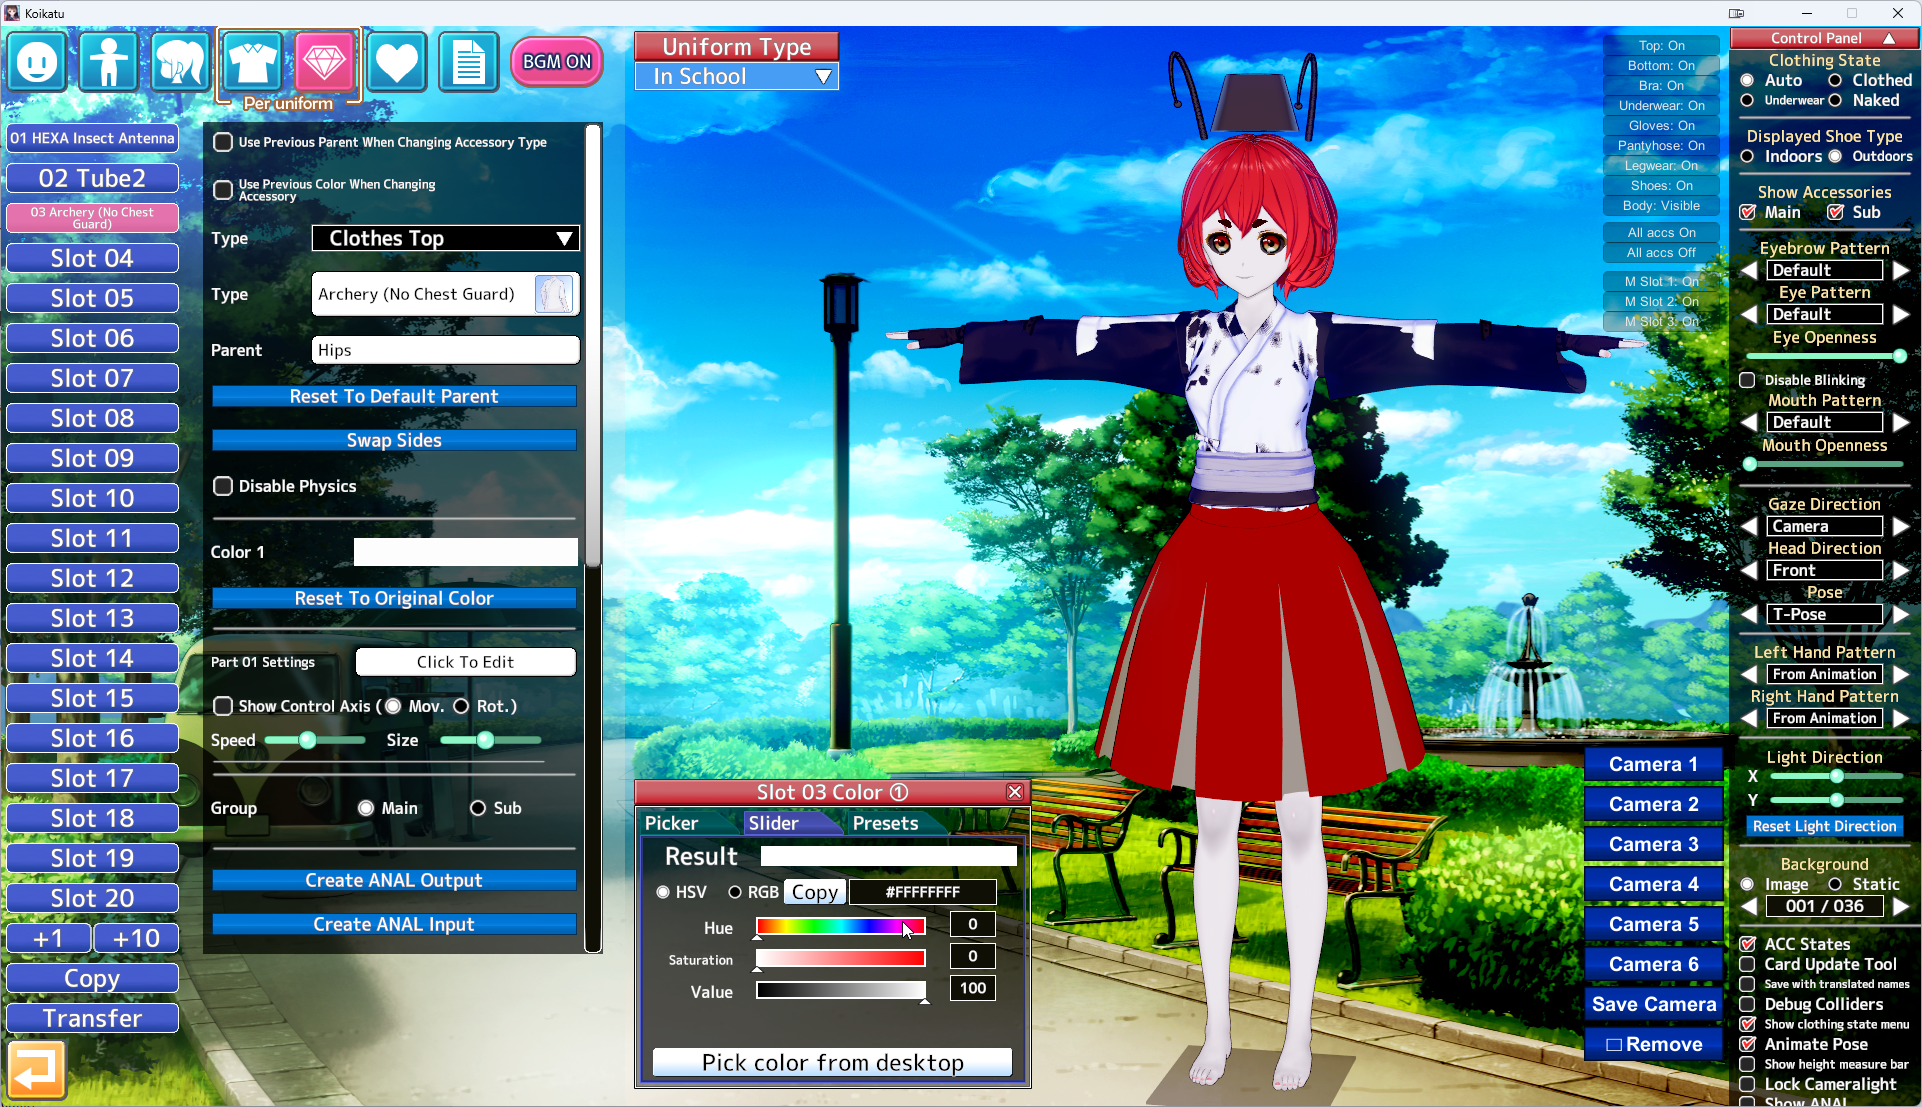
Task: Open the heart Personality category icon
Action: click(x=397, y=62)
